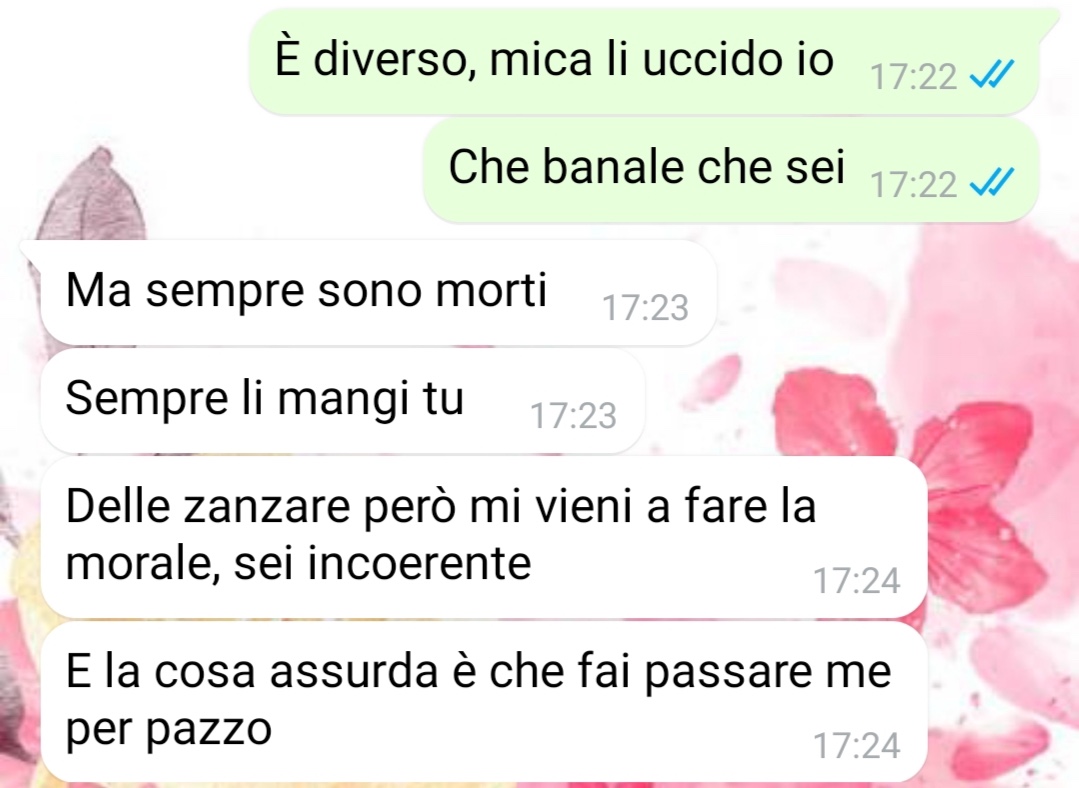Tap the "Che banale che sei" message text

coord(646,167)
